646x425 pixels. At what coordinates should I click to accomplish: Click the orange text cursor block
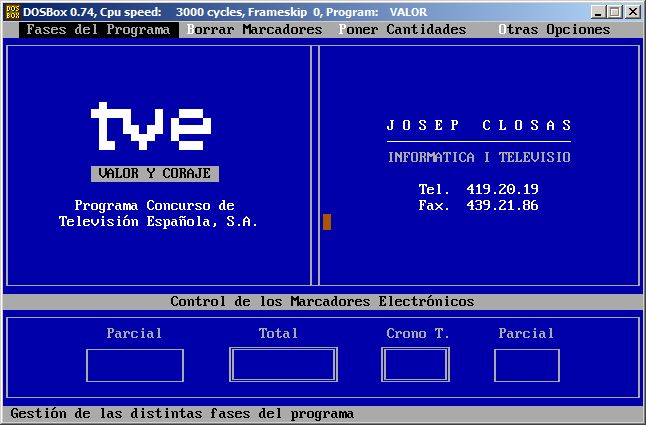(x=326, y=222)
